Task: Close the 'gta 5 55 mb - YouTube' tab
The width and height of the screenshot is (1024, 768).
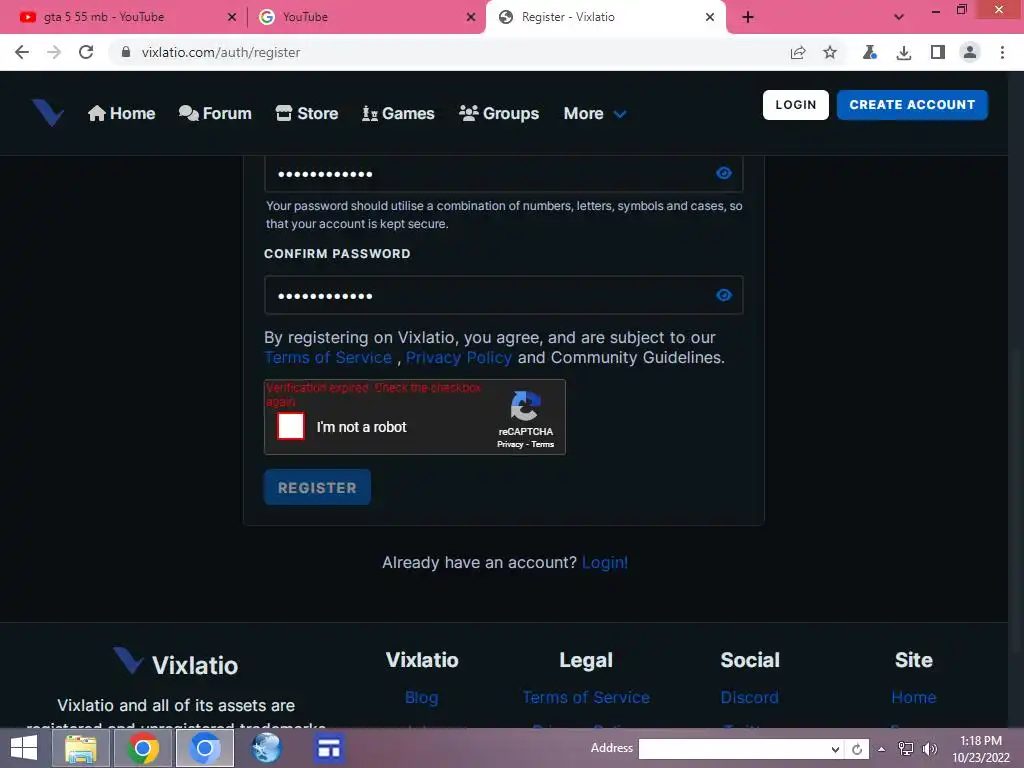Action: 232,17
